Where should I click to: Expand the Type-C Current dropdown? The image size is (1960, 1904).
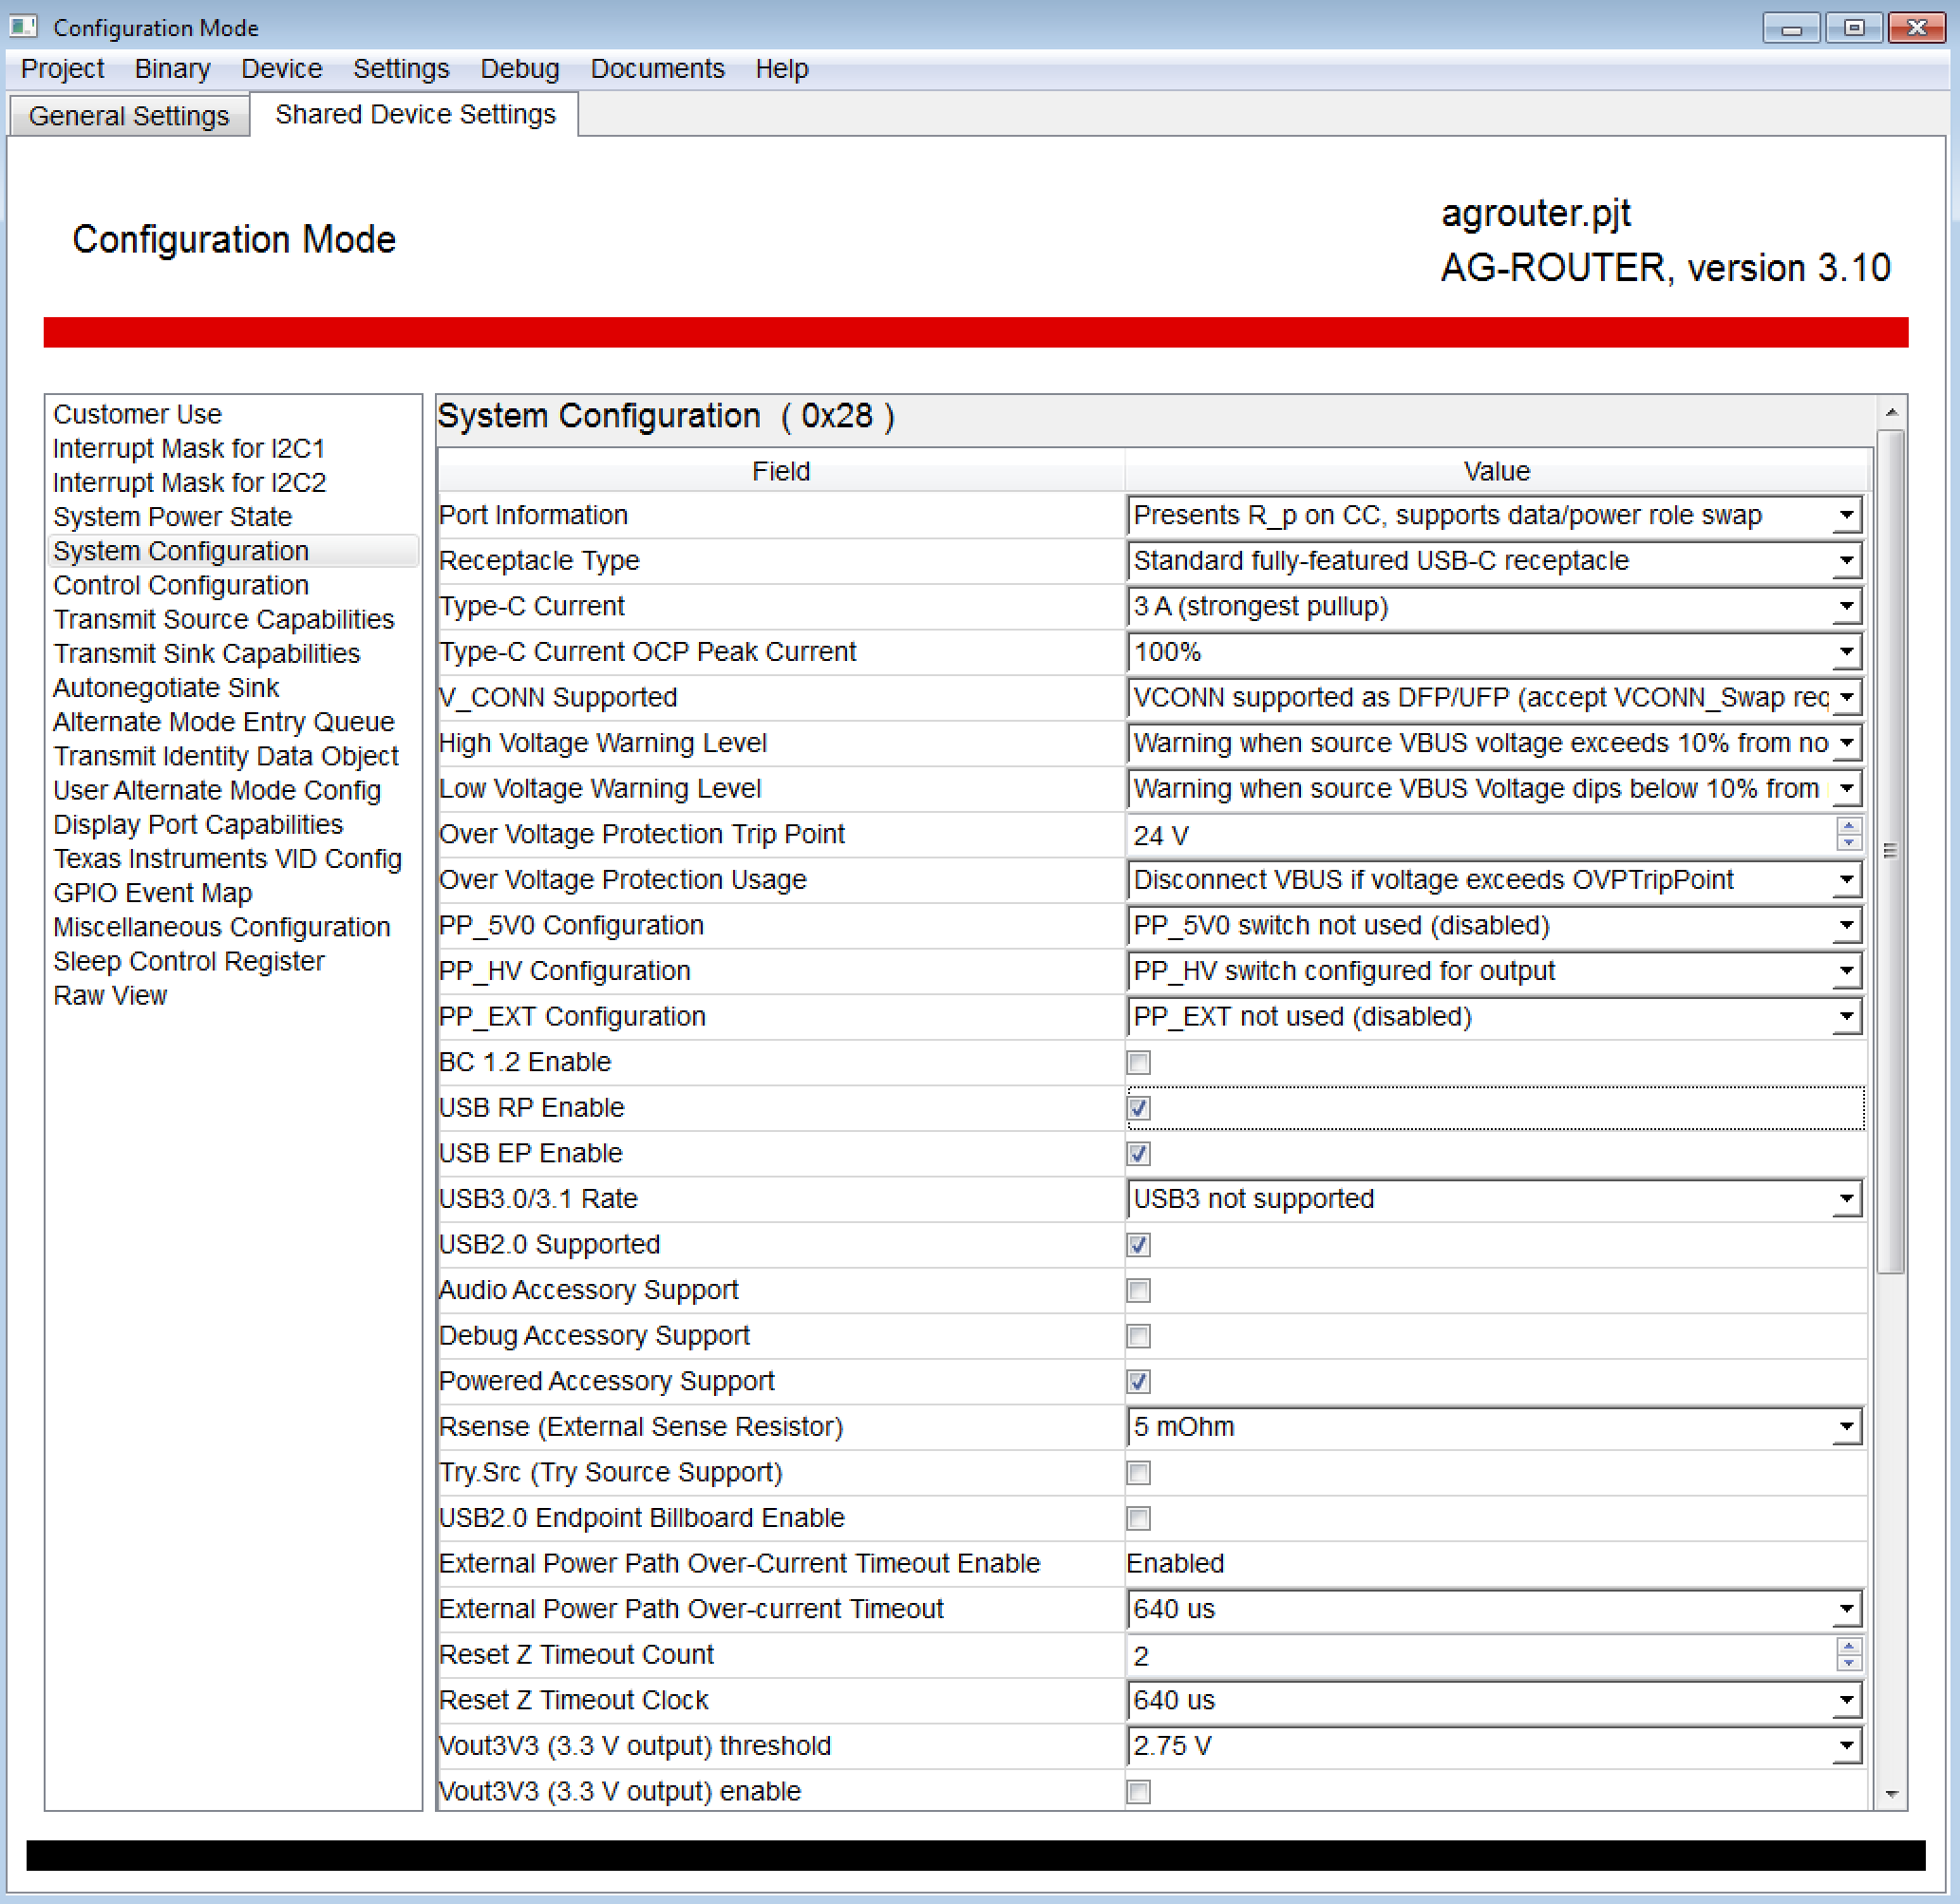tap(1846, 607)
